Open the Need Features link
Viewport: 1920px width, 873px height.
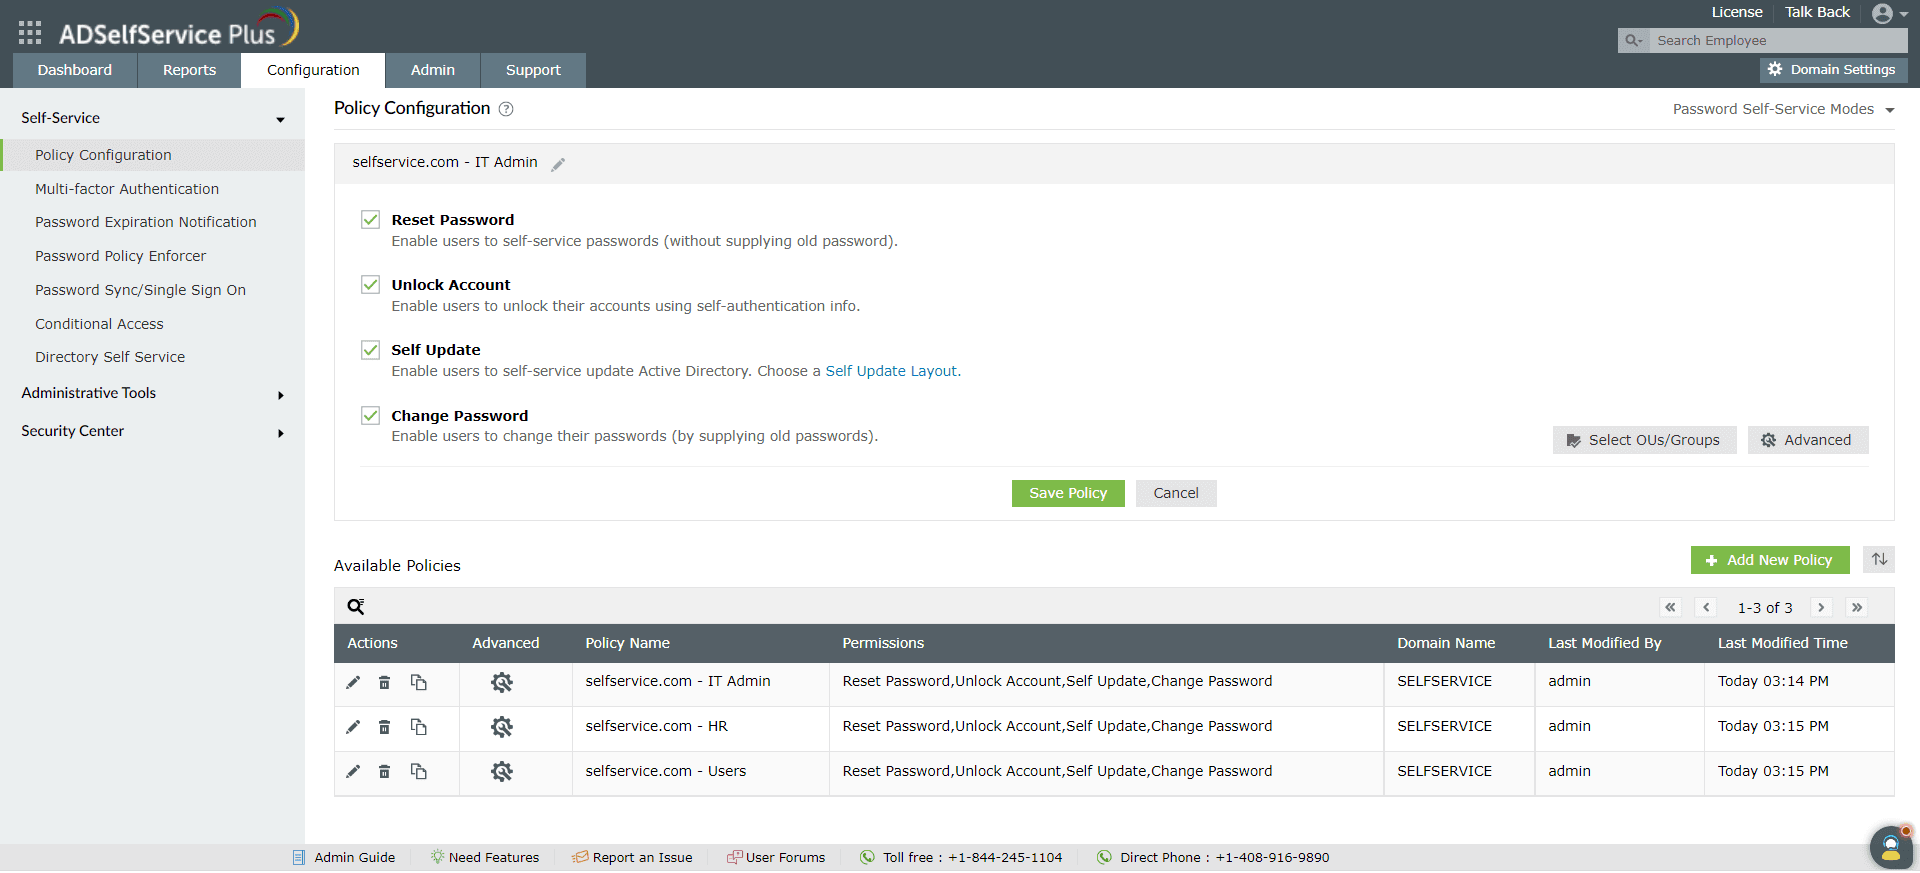coord(485,858)
